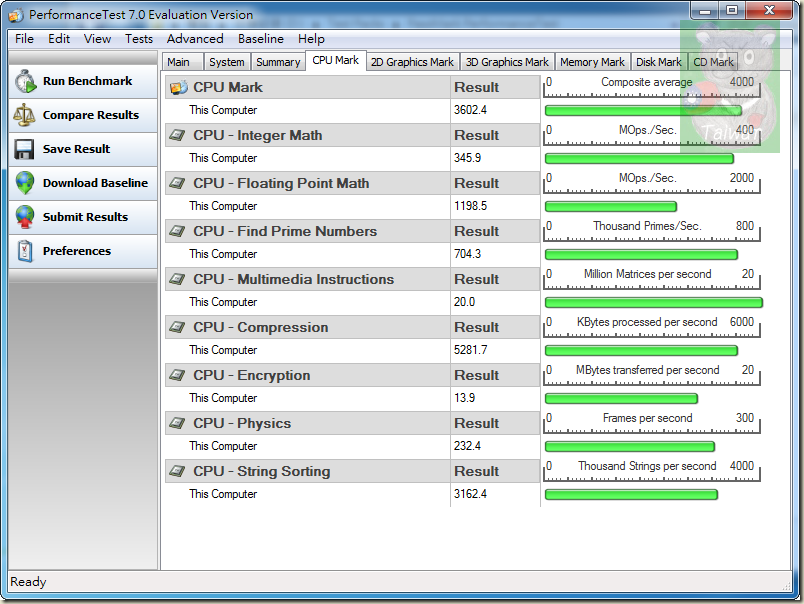
Task: Open Preferences
Action: (83, 251)
